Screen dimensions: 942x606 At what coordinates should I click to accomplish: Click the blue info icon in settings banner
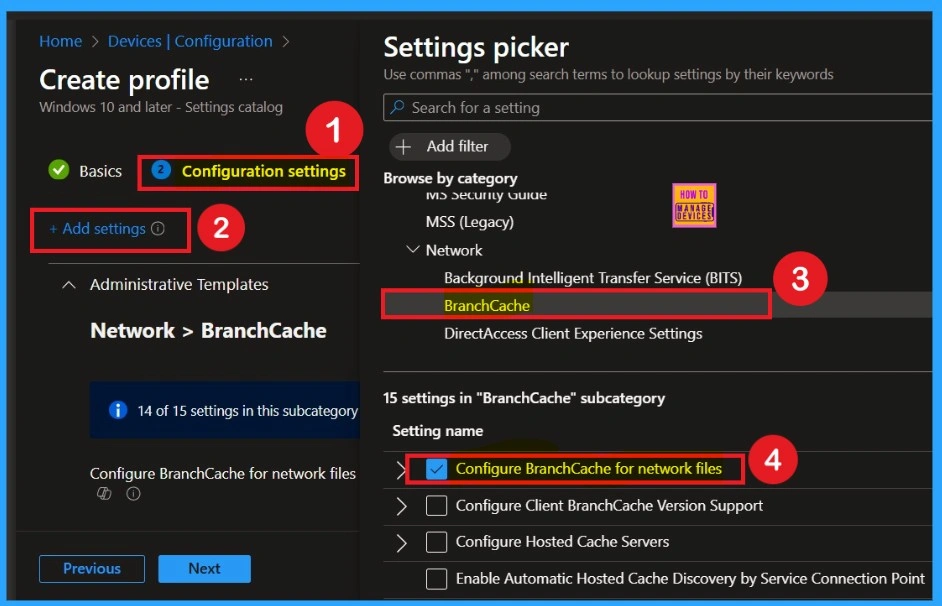click(118, 411)
